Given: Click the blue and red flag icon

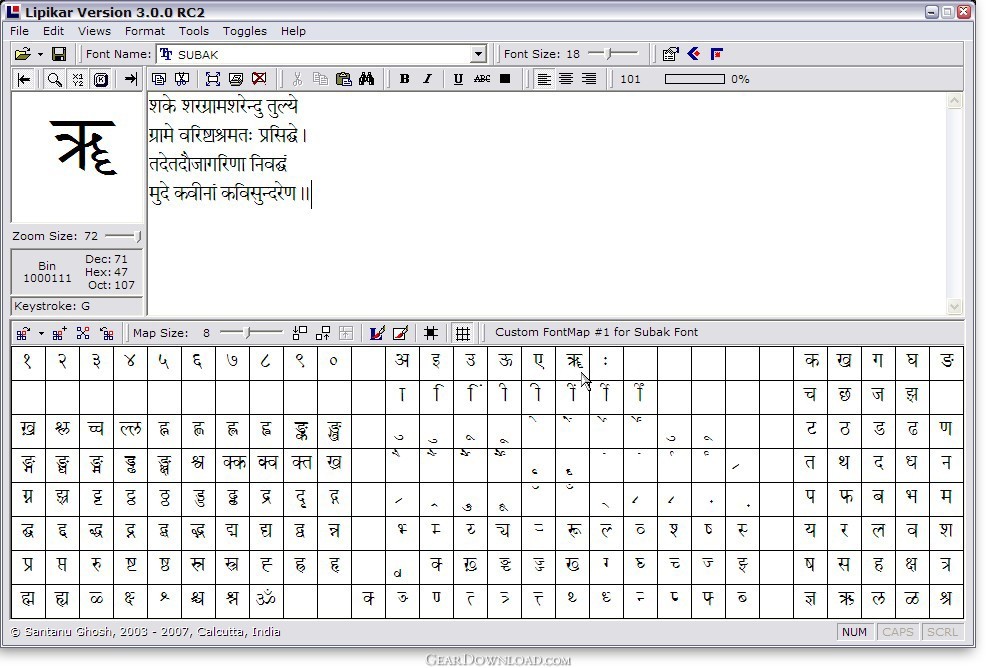Looking at the screenshot, I should [x=717, y=54].
